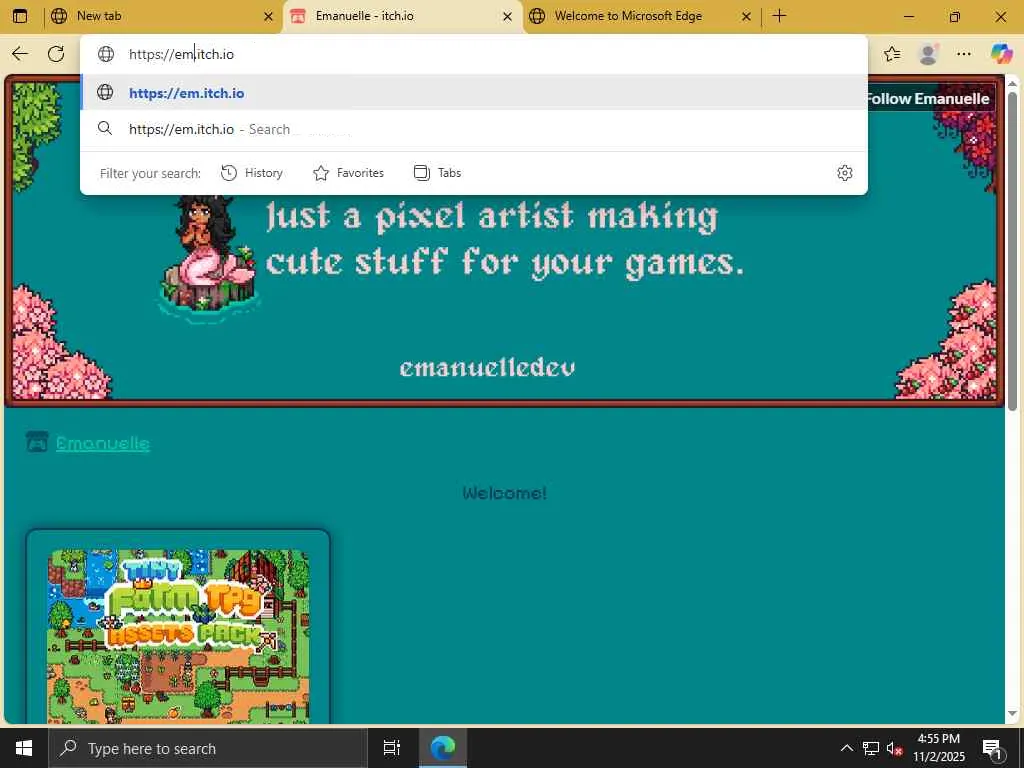Open the muted volume tray icon
This screenshot has width=1024, height=768.
coord(894,748)
